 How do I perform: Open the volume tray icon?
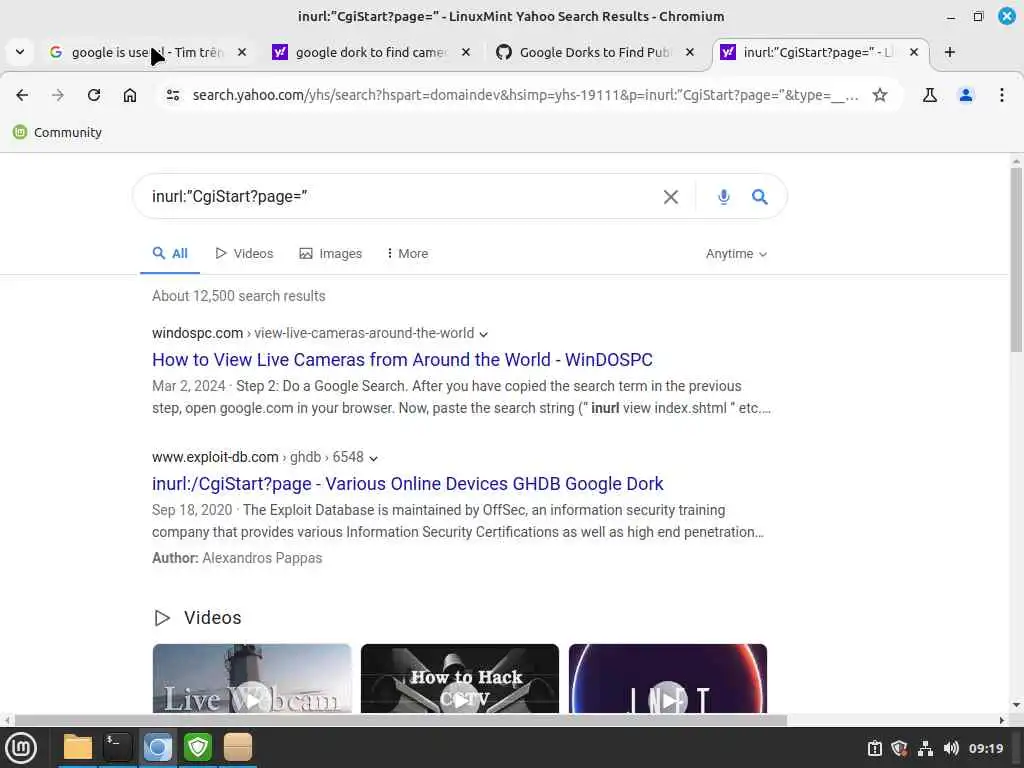coord(951,748)
